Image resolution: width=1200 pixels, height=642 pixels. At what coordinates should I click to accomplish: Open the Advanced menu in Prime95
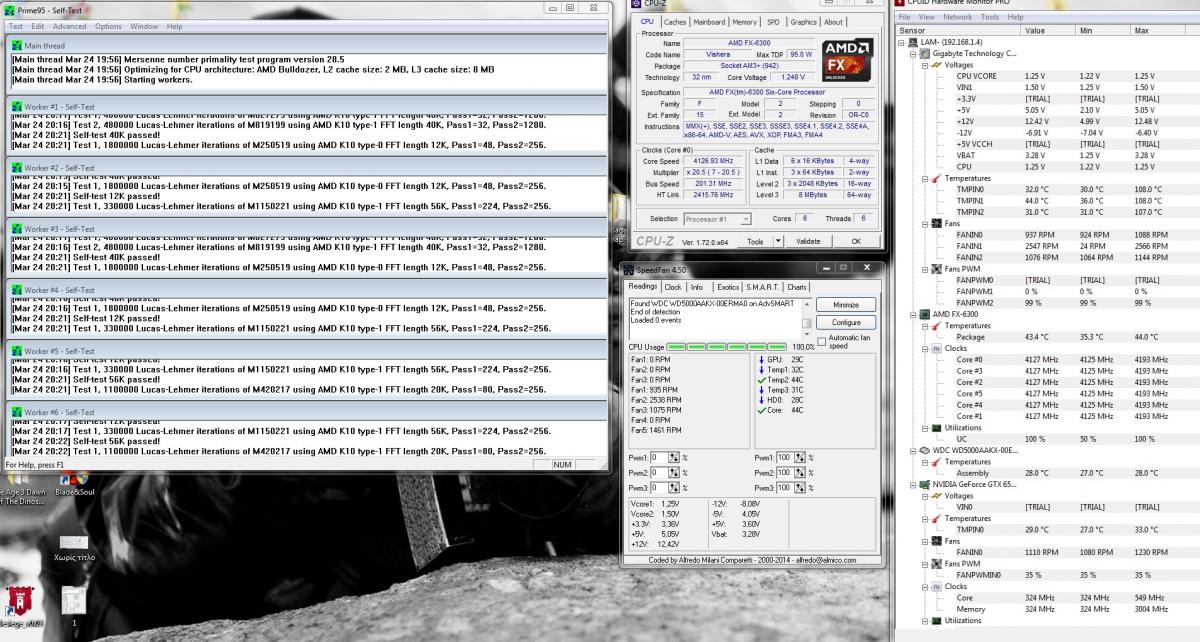tap(69, 26)
